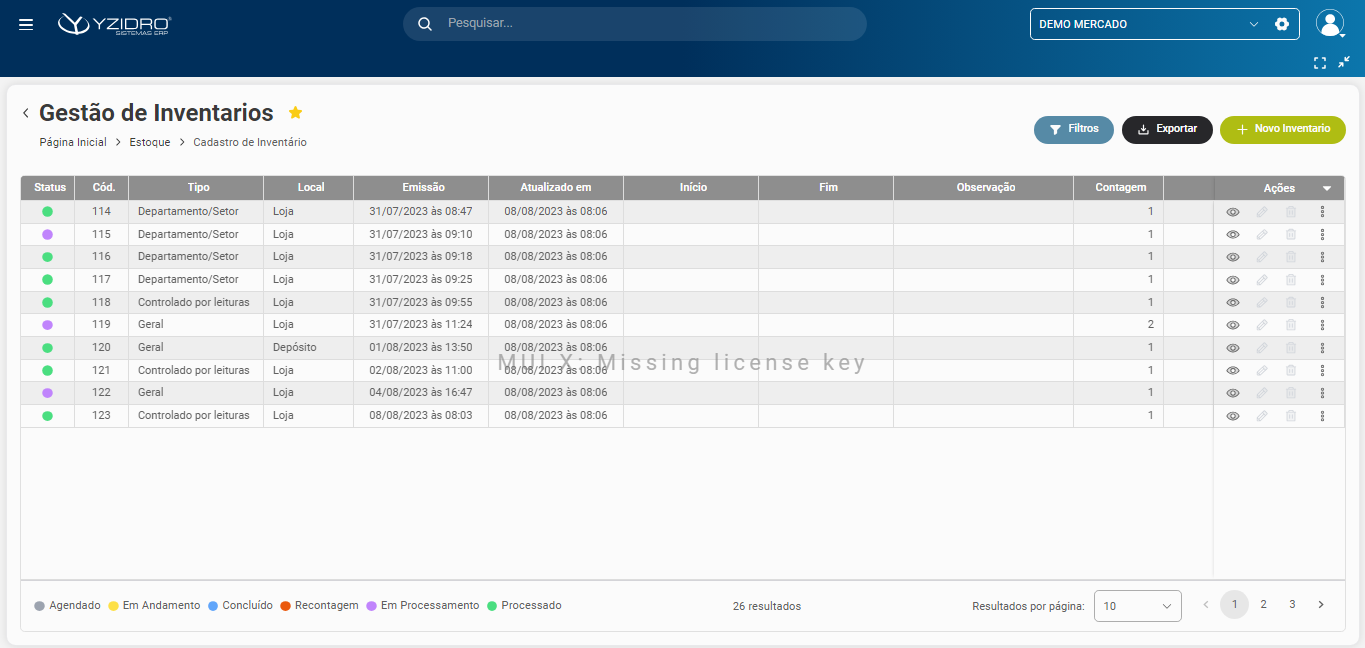View inventory 119 with the eye icon

coord(1233,325)
